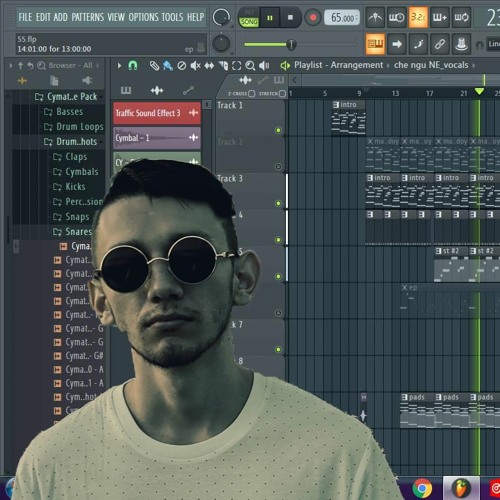
Task: Collapse the Drum..hots folder
Action: [70, 142]
